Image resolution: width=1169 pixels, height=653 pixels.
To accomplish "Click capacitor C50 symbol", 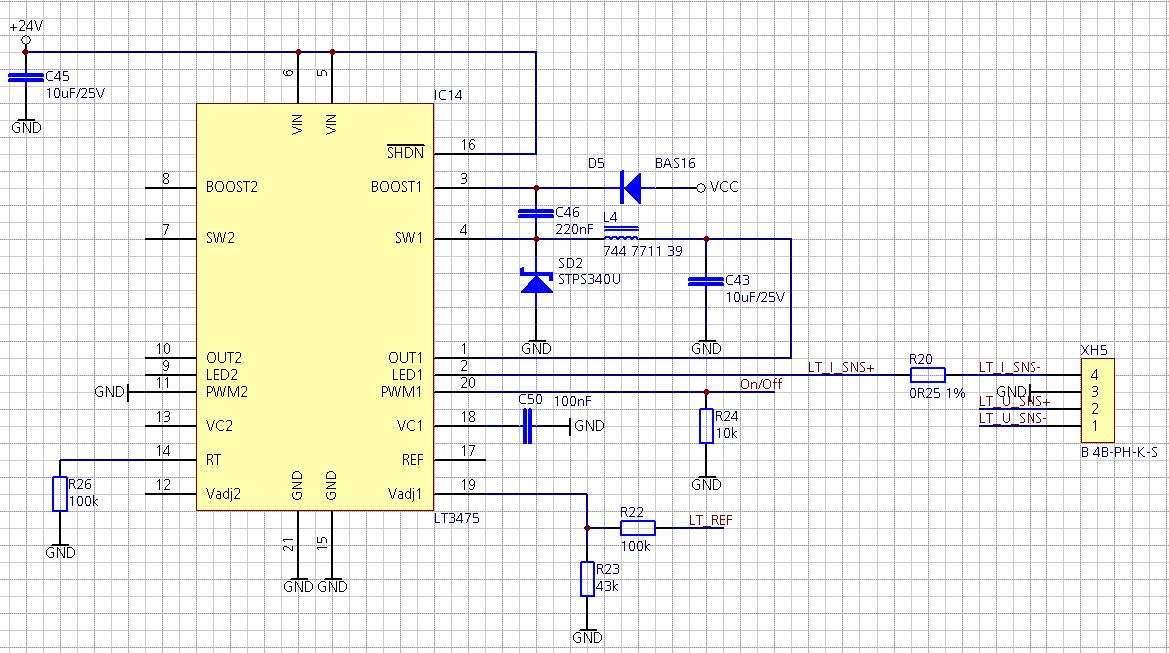I will tap(528, 426).
